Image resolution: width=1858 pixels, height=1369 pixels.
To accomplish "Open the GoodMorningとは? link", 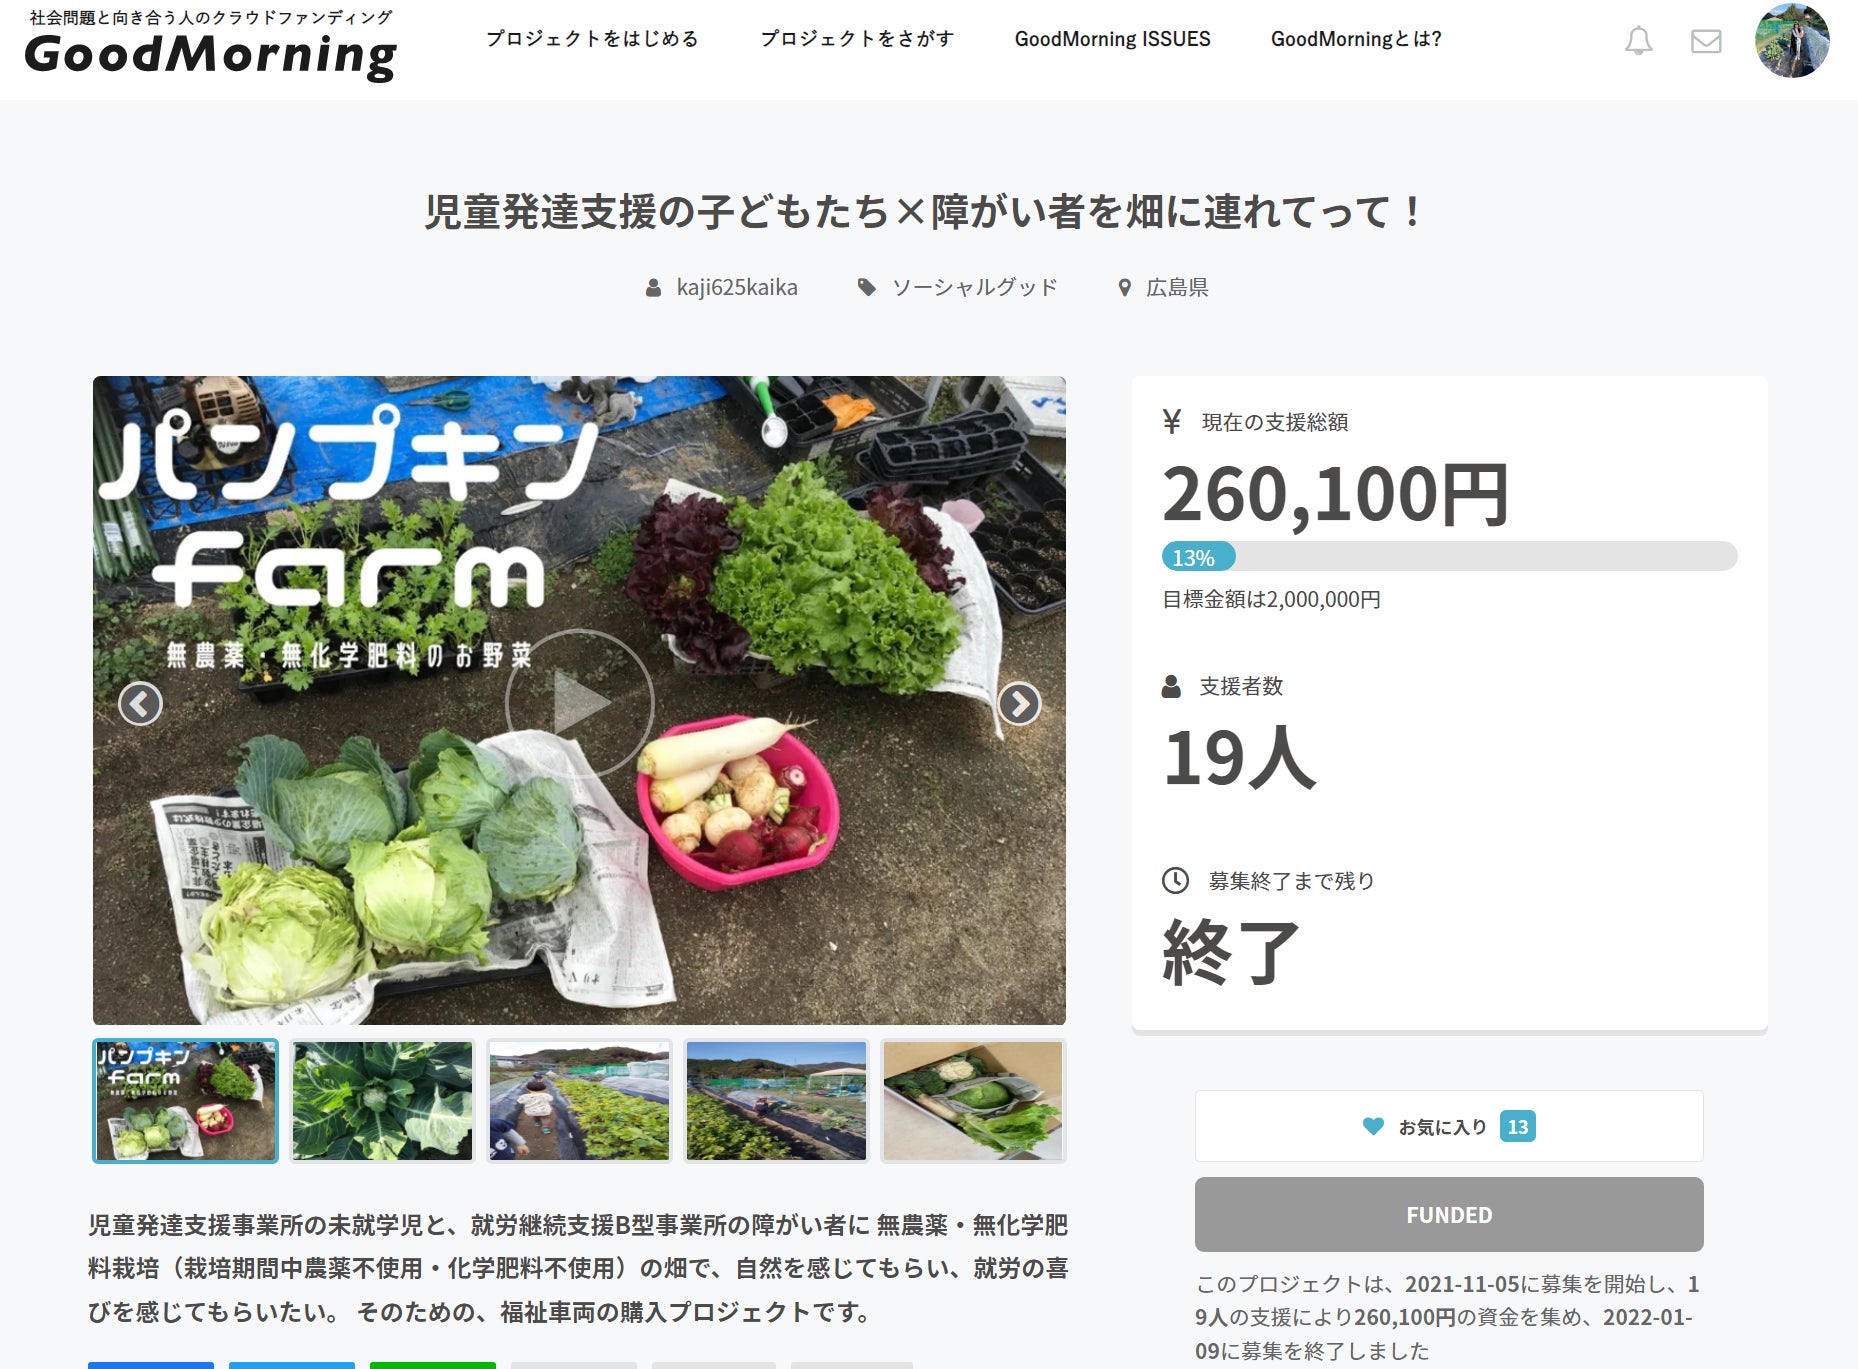I will coord(1356,39).
